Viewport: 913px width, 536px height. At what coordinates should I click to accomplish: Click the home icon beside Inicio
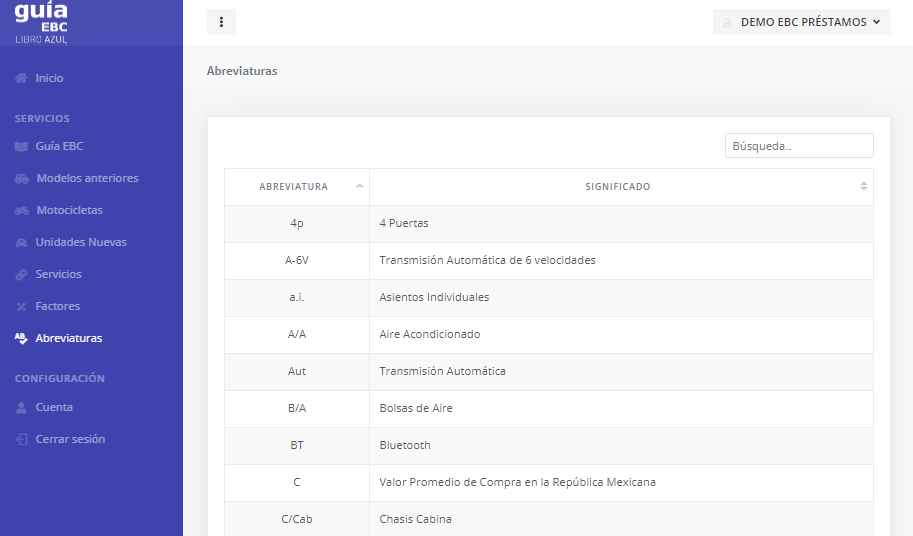tap(21, 78)
